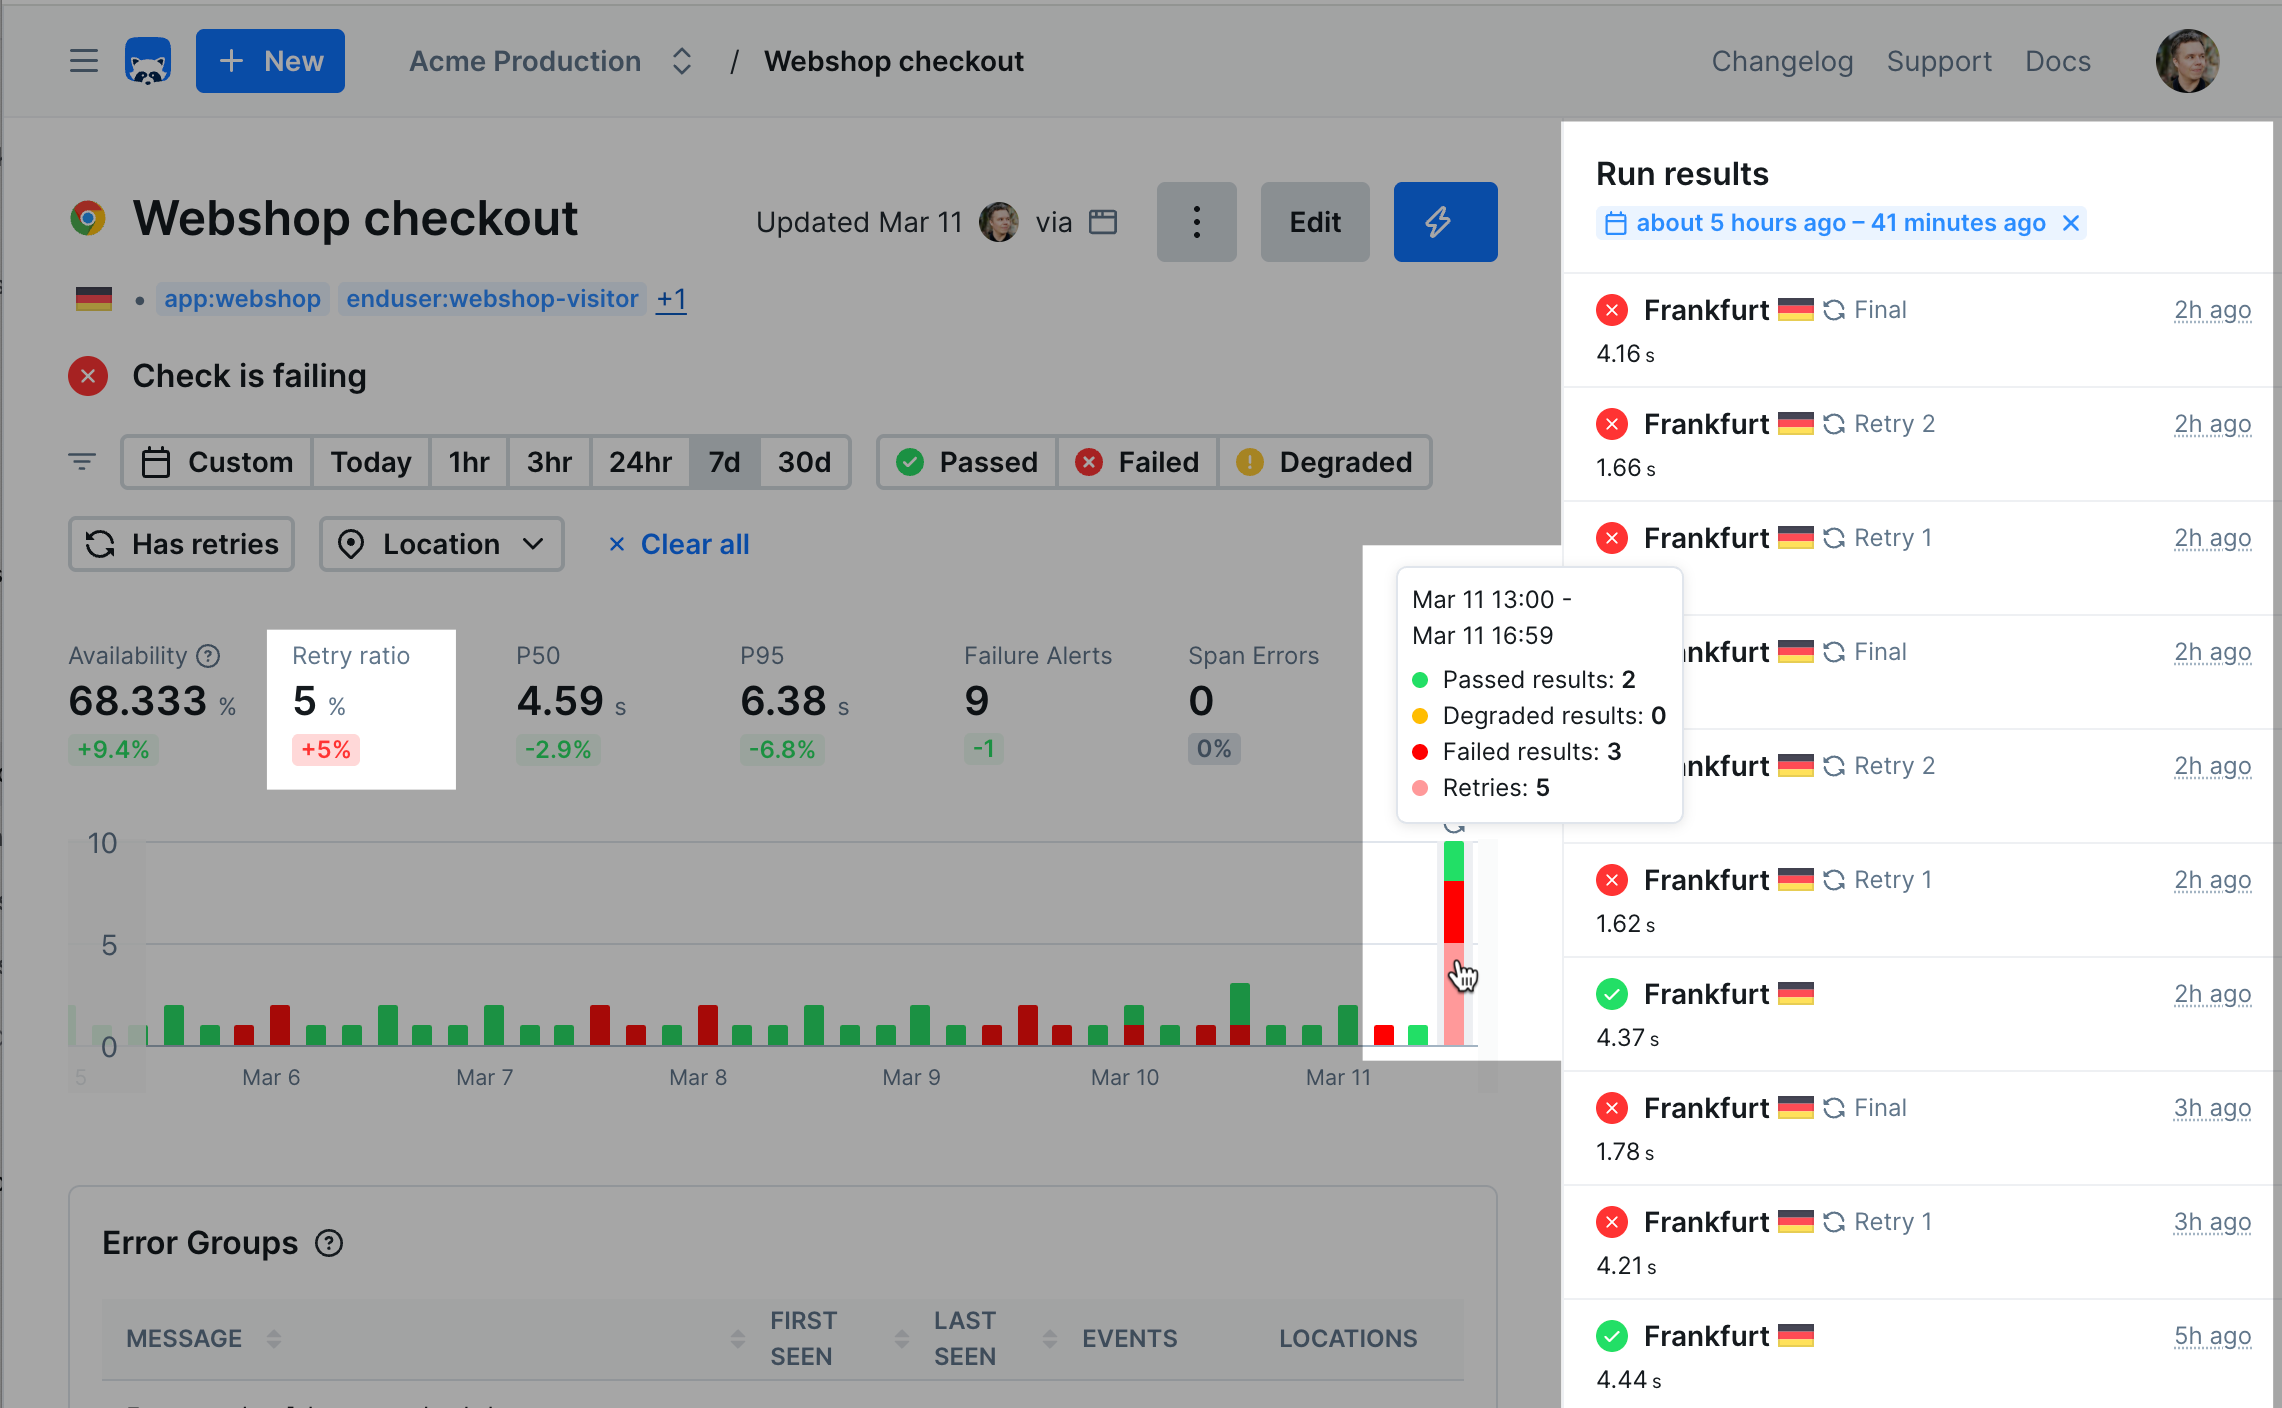Open the user avatar profile menu
The width and height of the screenshot is (2282, 1408).
coord(2186,61)
